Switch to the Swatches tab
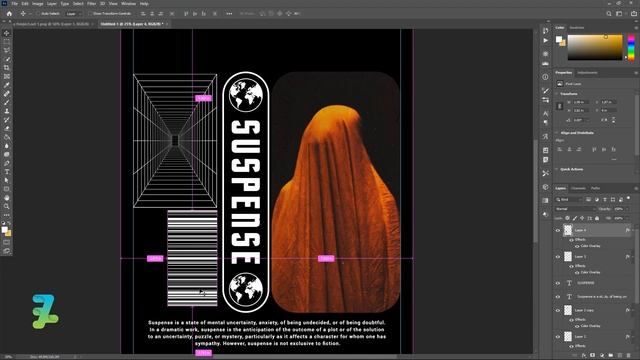 [x=577, y=28]
